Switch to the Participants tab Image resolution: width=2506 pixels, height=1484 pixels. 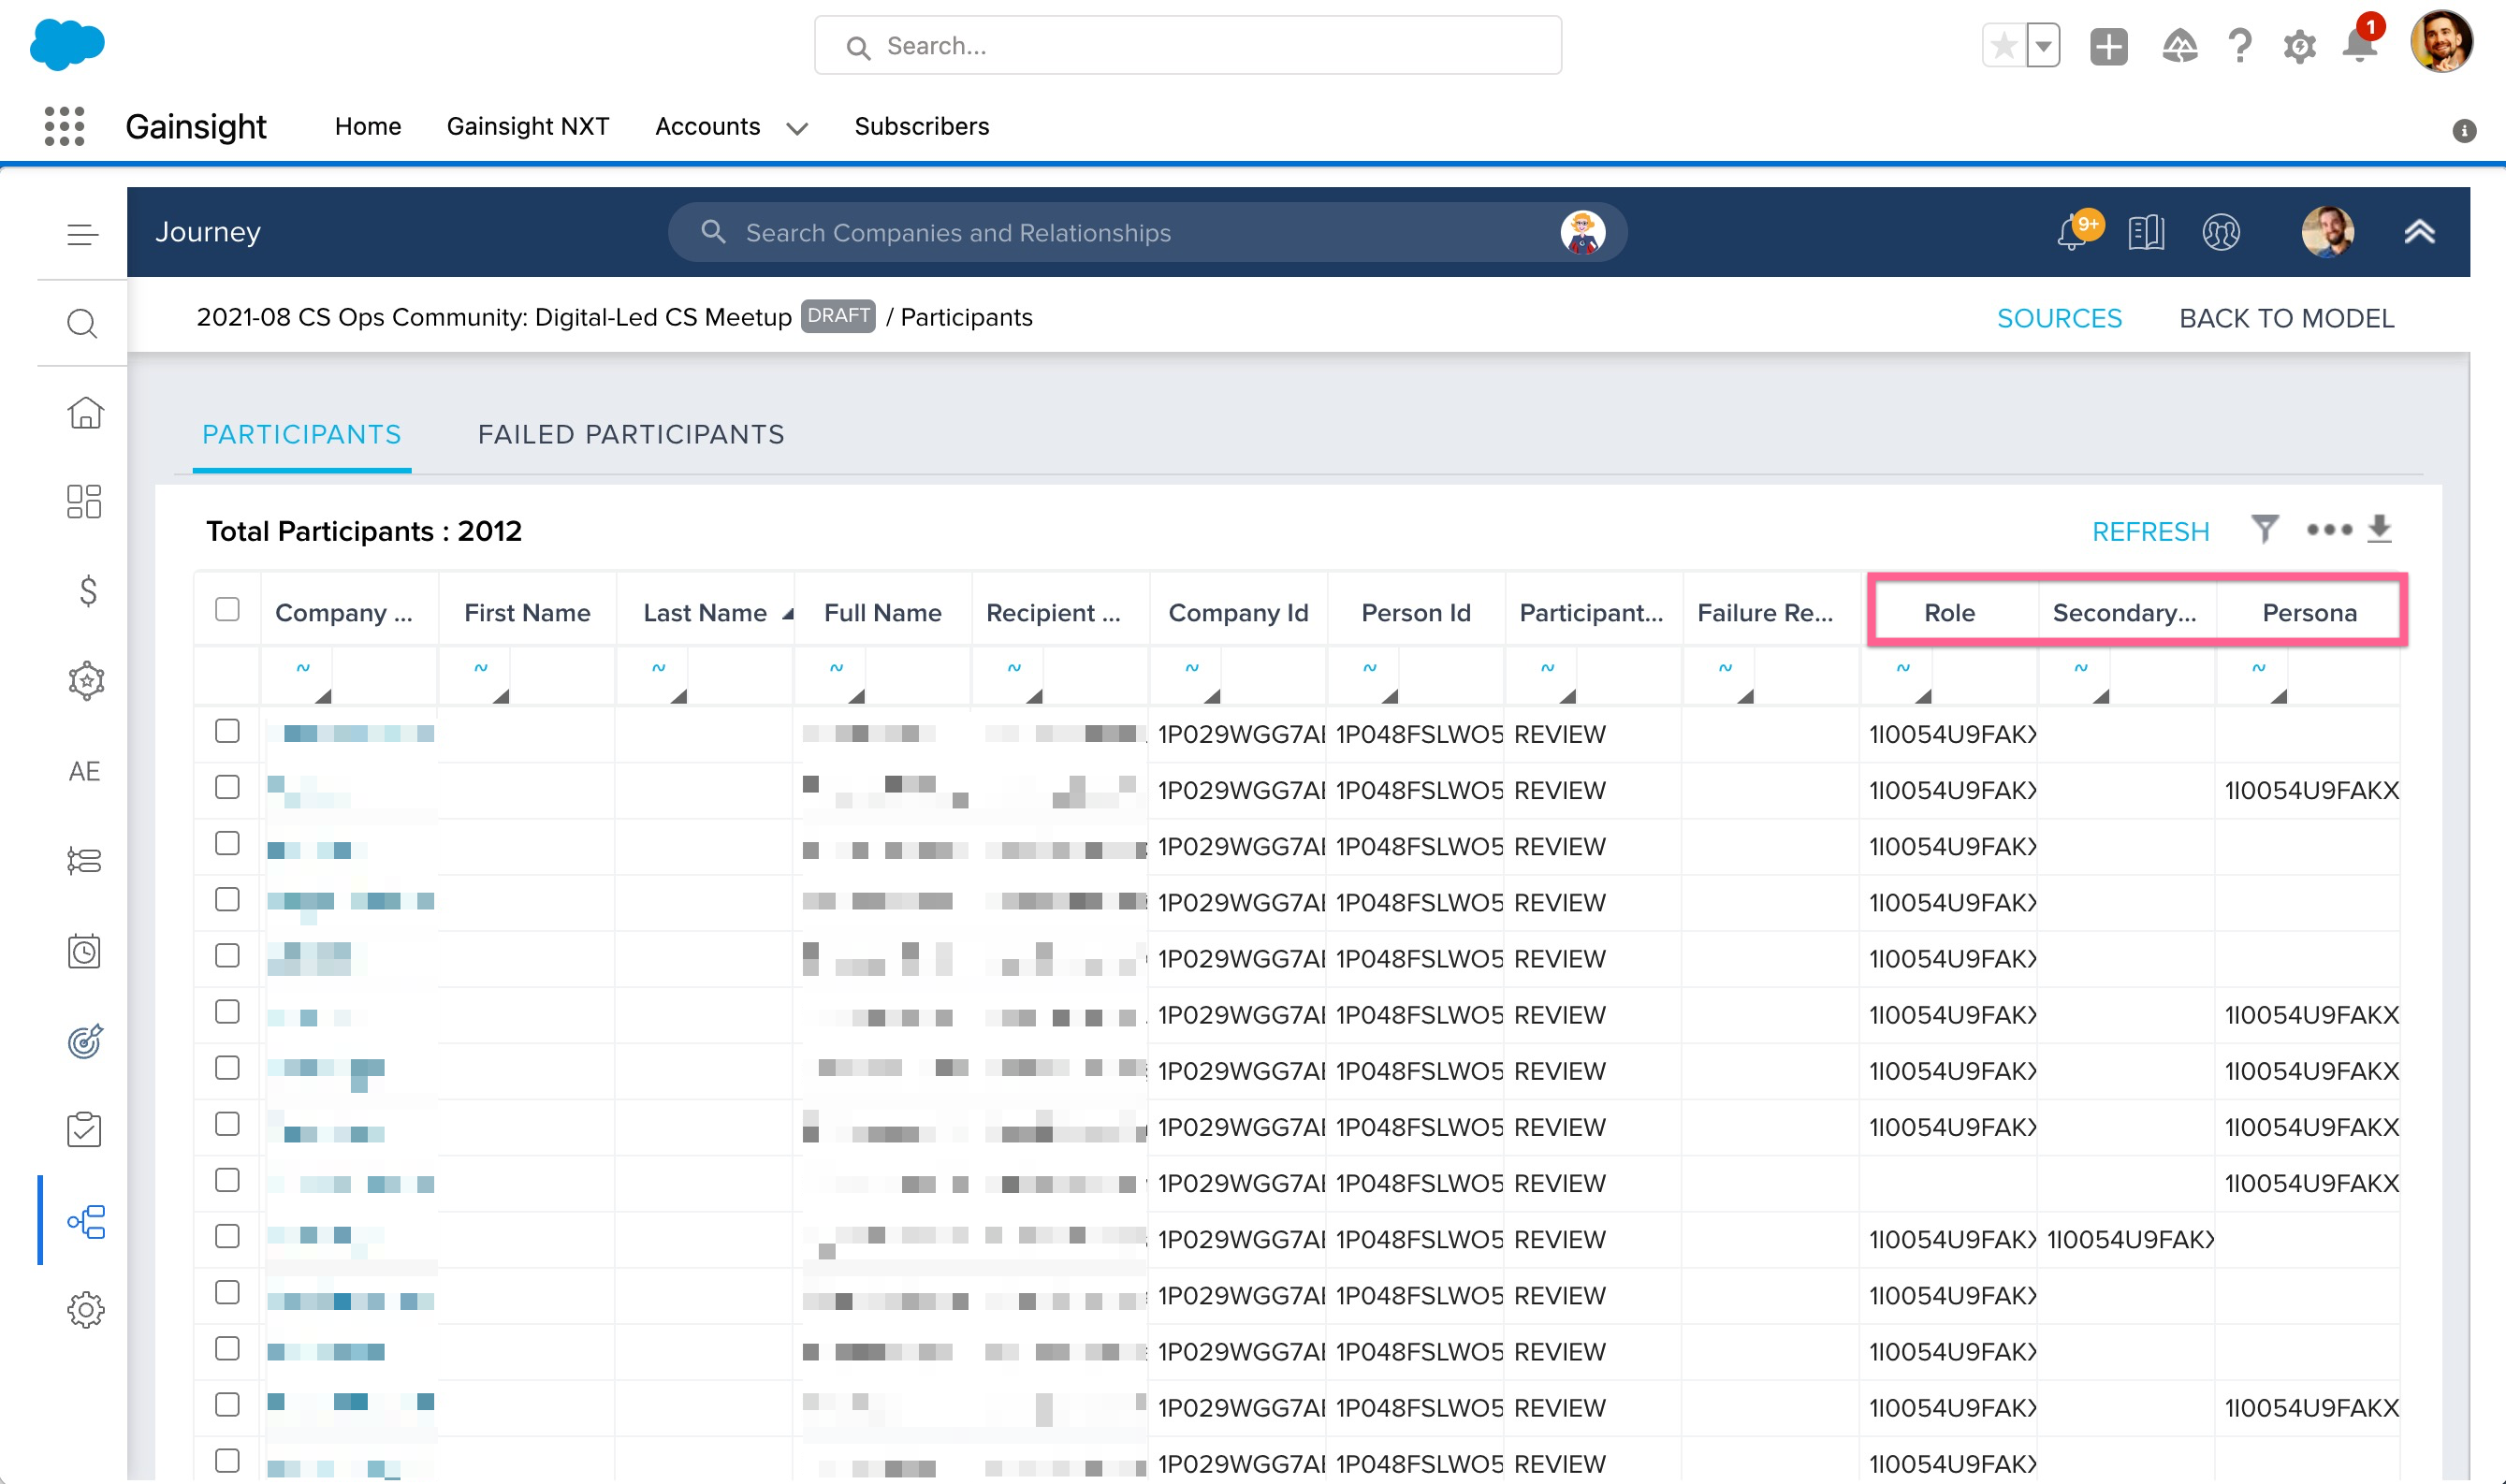[302, 434]
